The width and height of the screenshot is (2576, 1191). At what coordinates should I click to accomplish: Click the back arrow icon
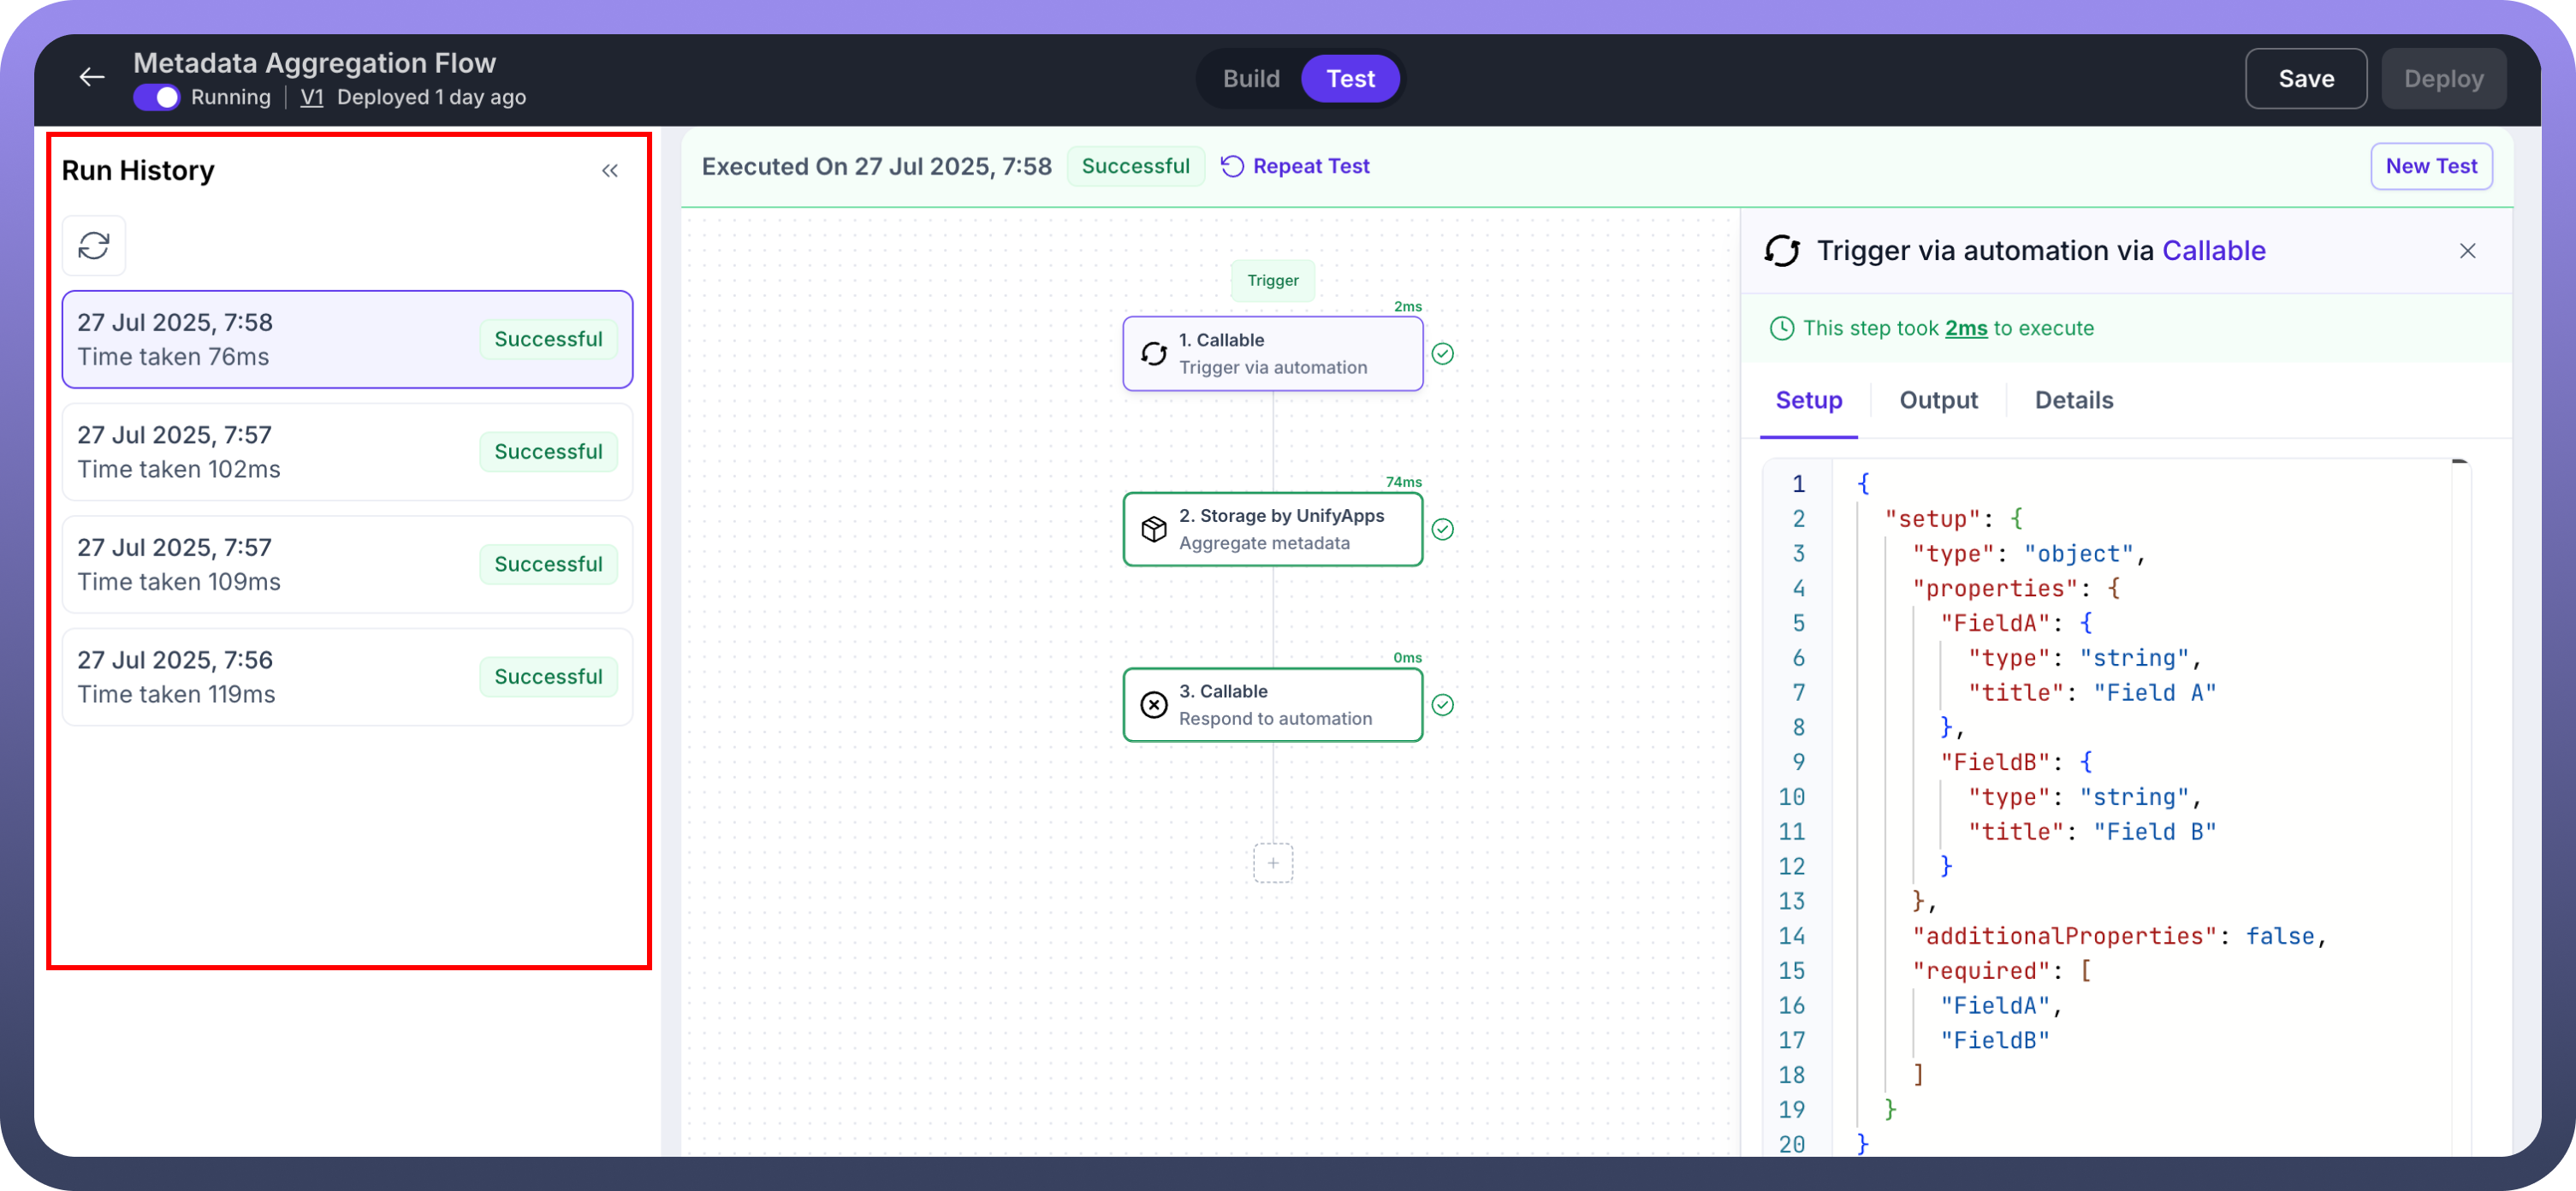(x=92, y=77)
